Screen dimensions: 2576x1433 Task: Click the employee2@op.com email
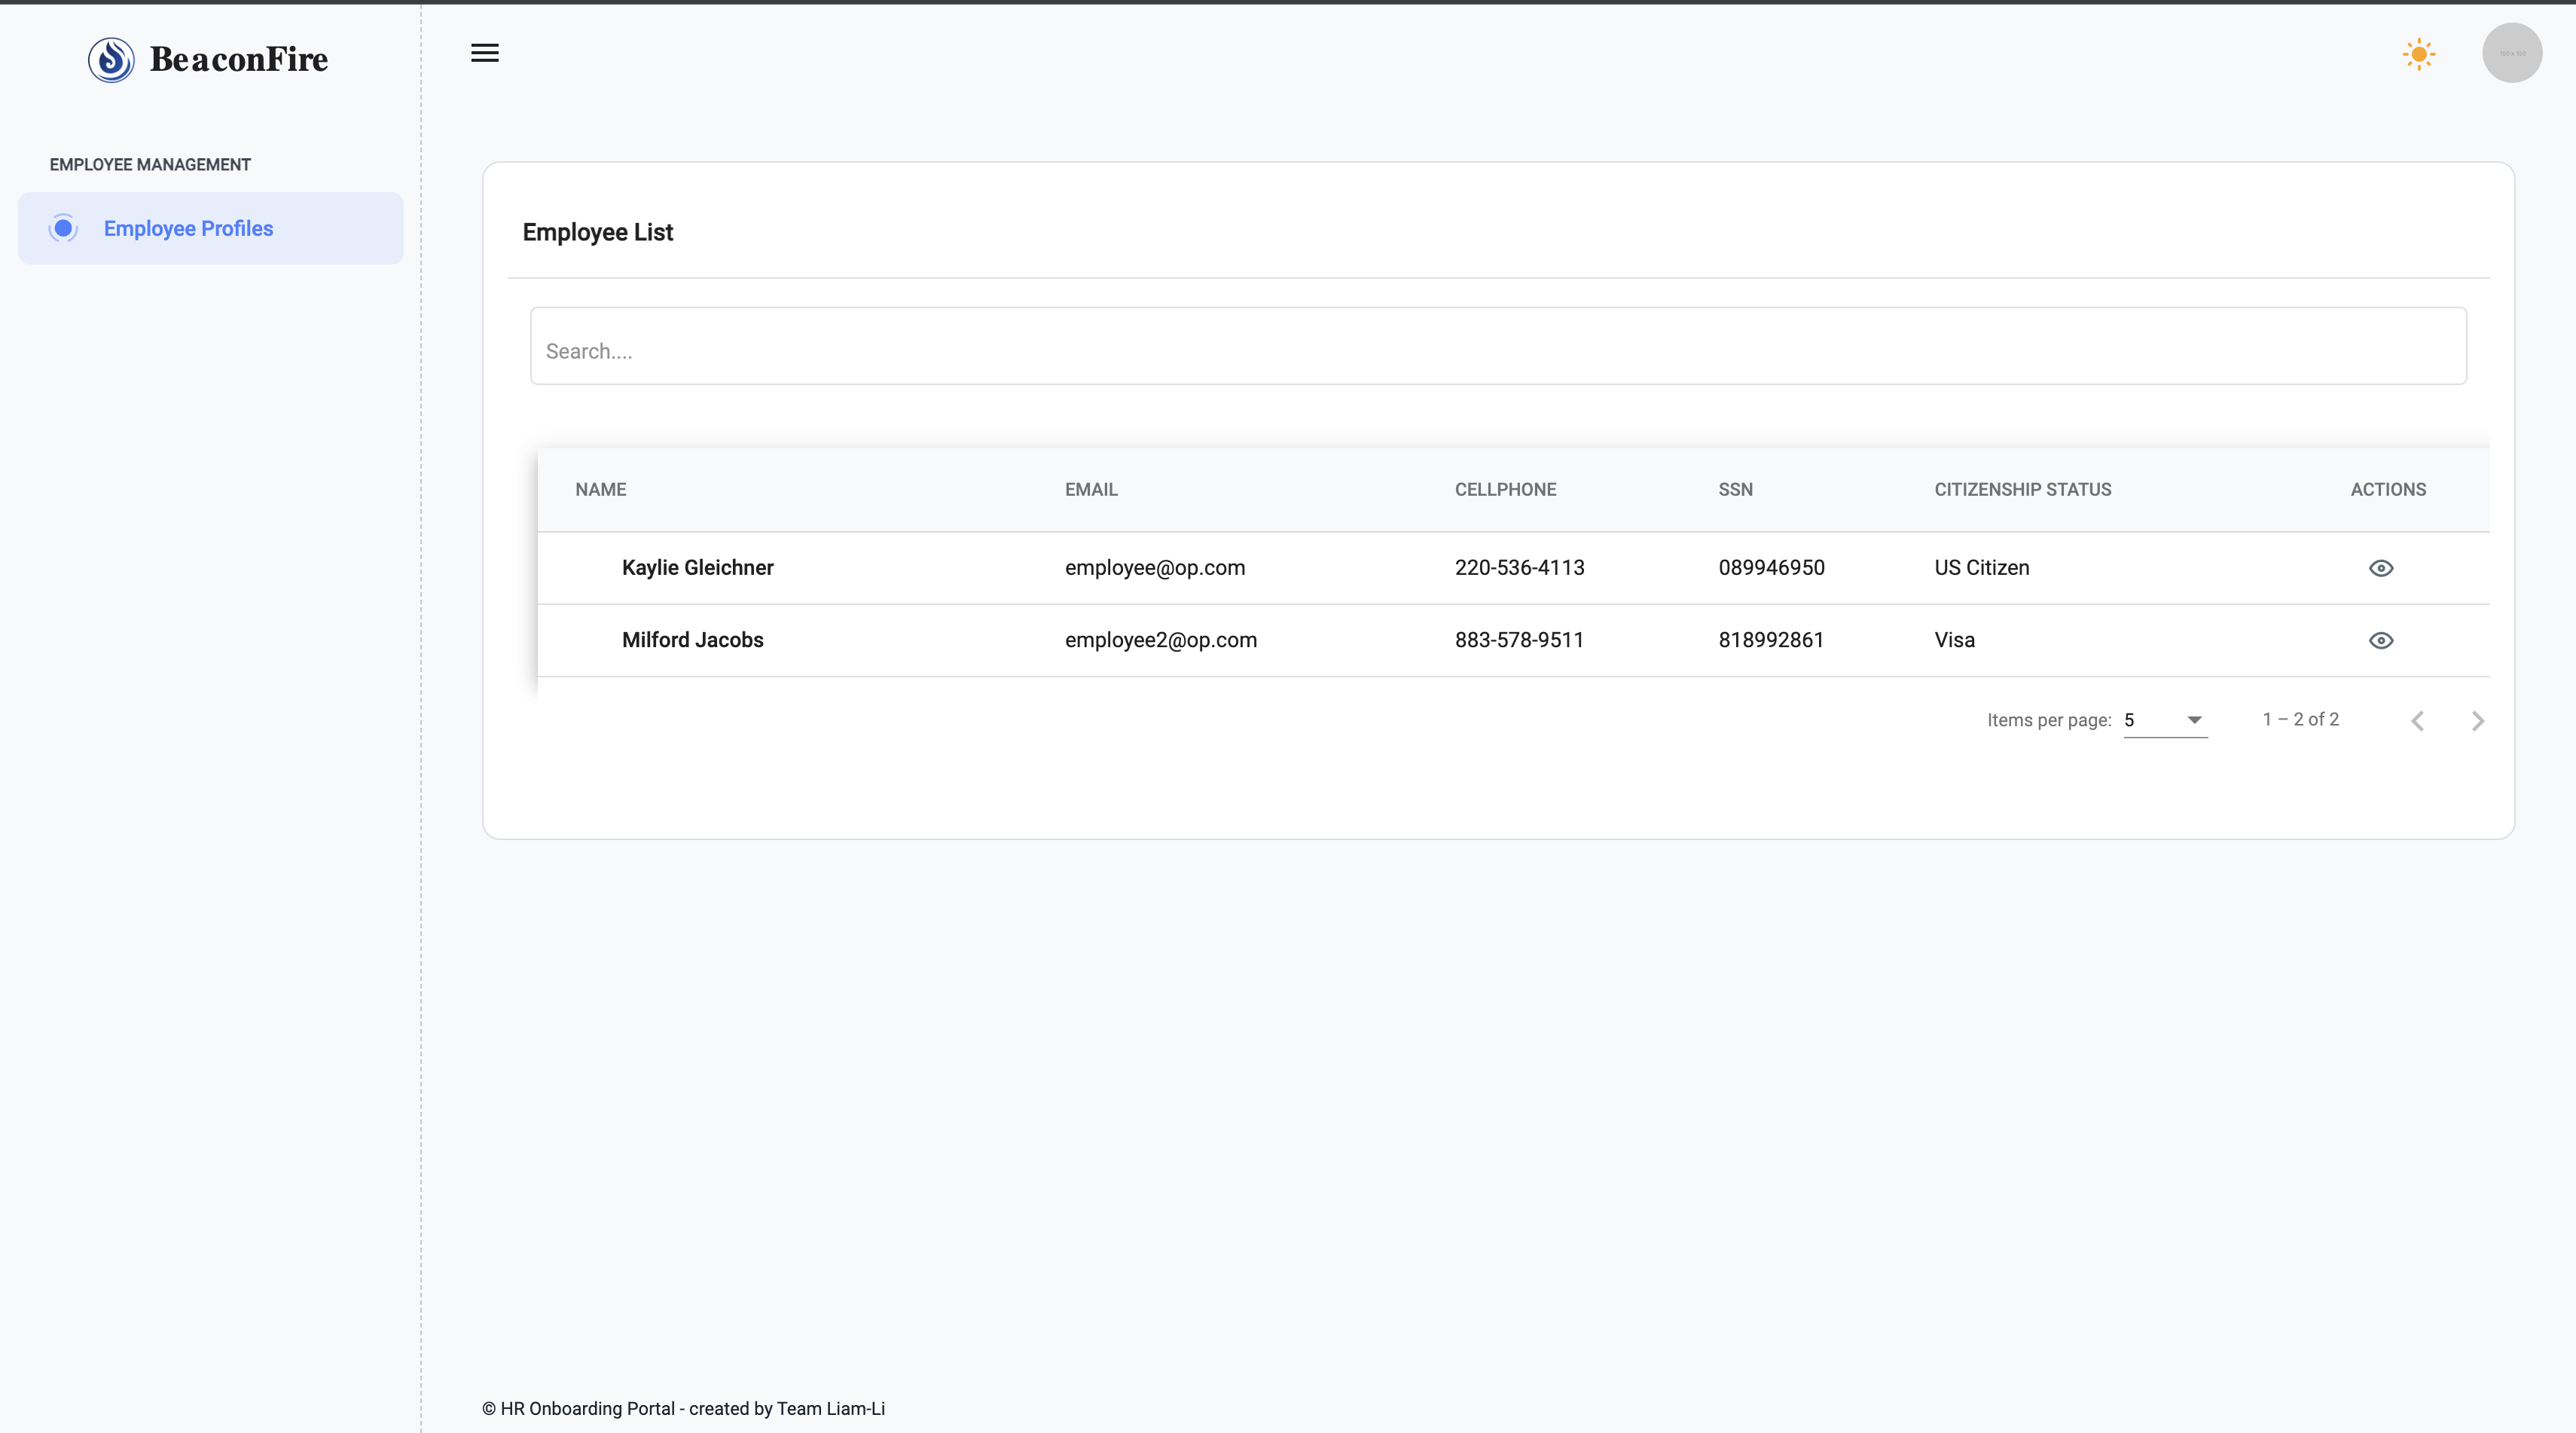point(1160,640)
